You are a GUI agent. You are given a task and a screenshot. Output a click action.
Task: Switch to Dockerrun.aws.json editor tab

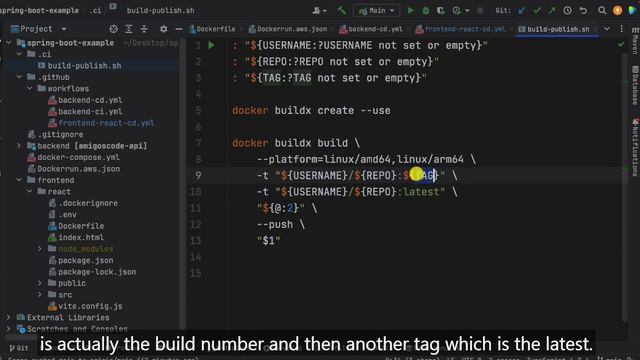(288, 29)
